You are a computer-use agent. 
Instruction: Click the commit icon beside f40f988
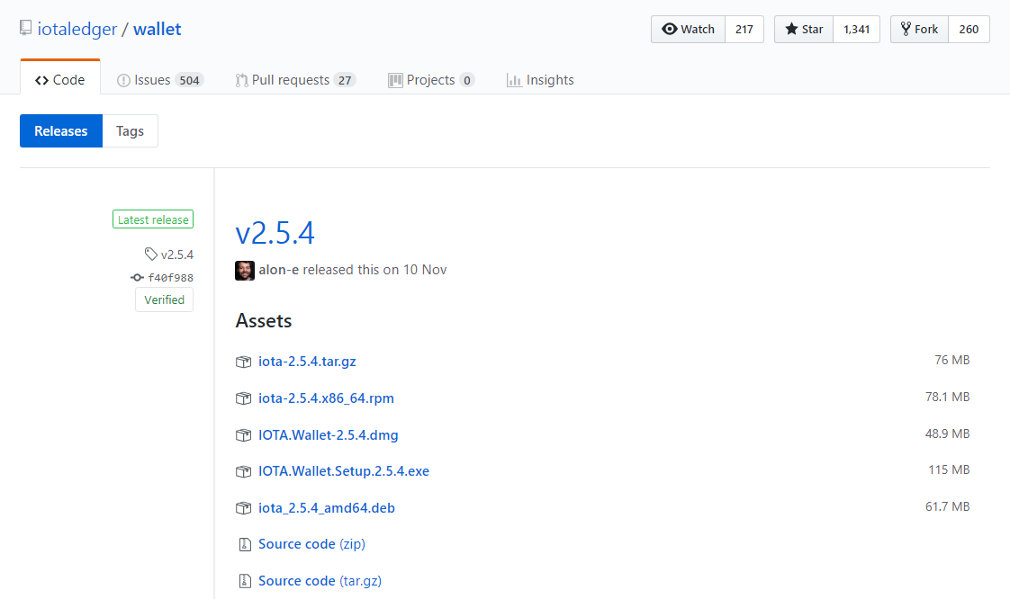(x=137, y=278)
